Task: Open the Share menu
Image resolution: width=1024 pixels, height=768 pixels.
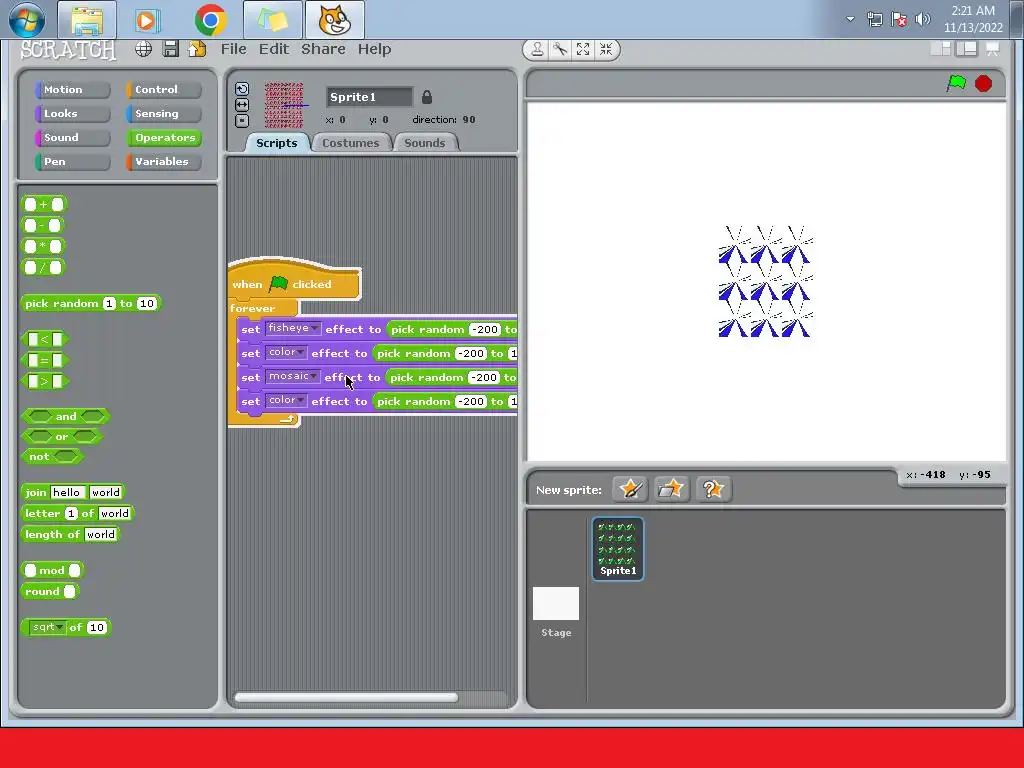Action: click(323, 49)
